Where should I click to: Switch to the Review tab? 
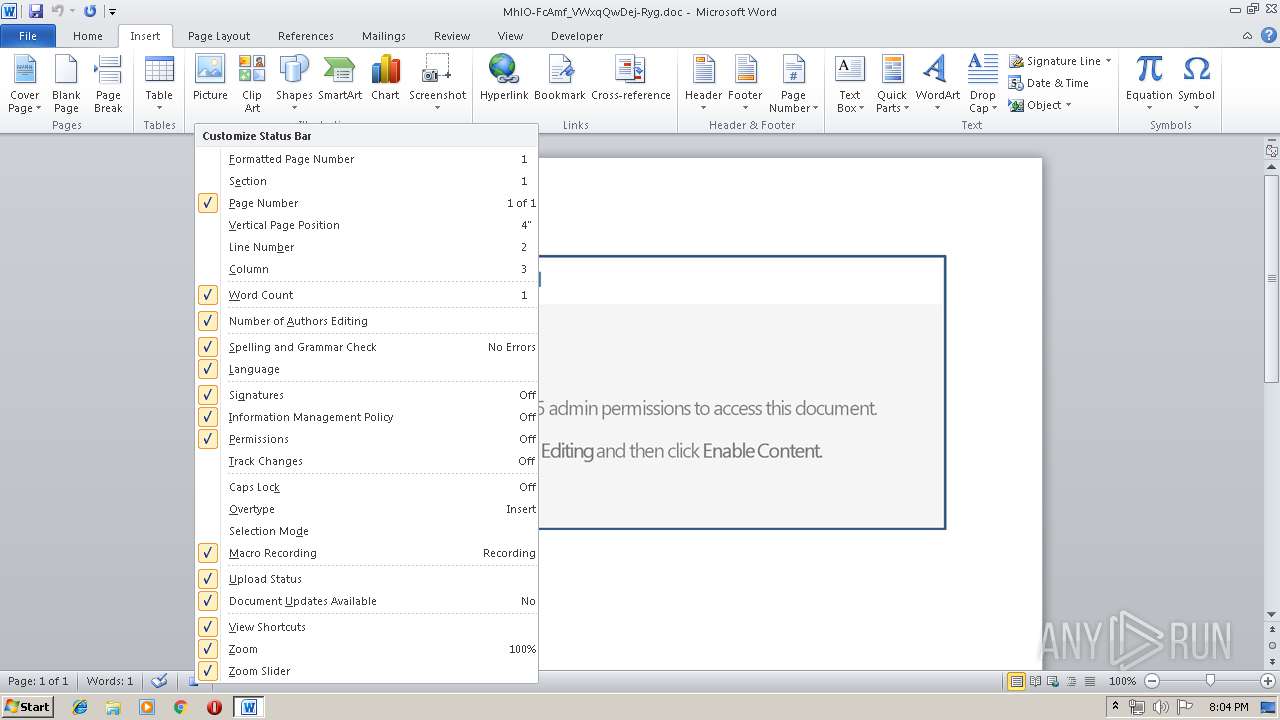[x=452, y=36]
